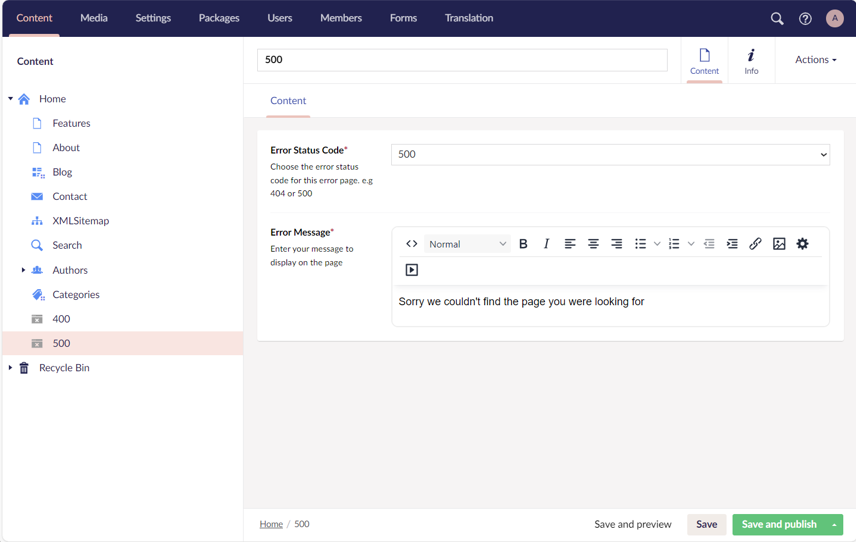Screen dimensions: 856x542
Task: Open the help question mark icon
Action: click(x=805, y=18)
